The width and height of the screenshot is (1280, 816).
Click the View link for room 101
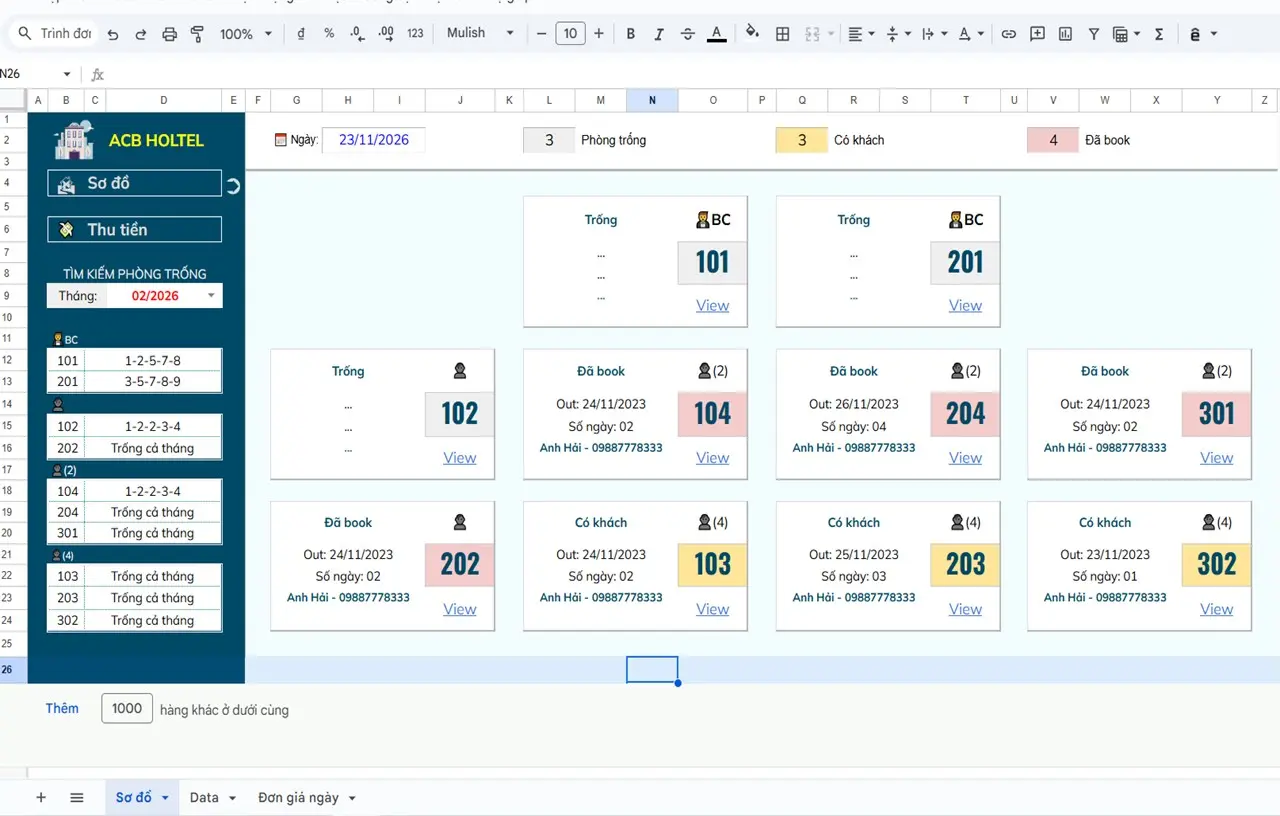click(x=712, y=306)
